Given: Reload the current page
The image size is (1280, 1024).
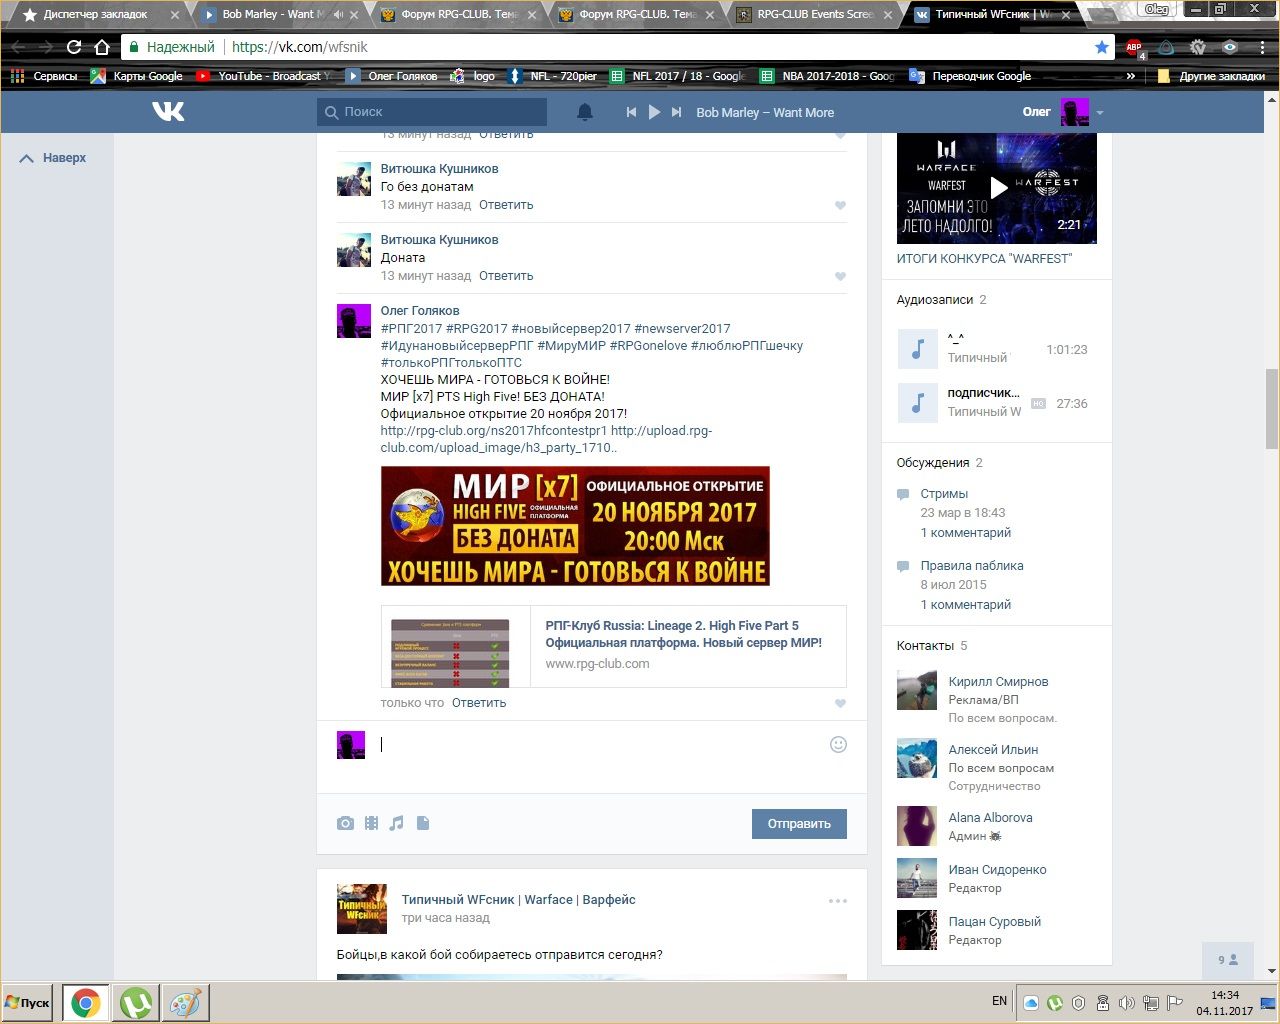Looking at the screenshot, I should 74,47.
